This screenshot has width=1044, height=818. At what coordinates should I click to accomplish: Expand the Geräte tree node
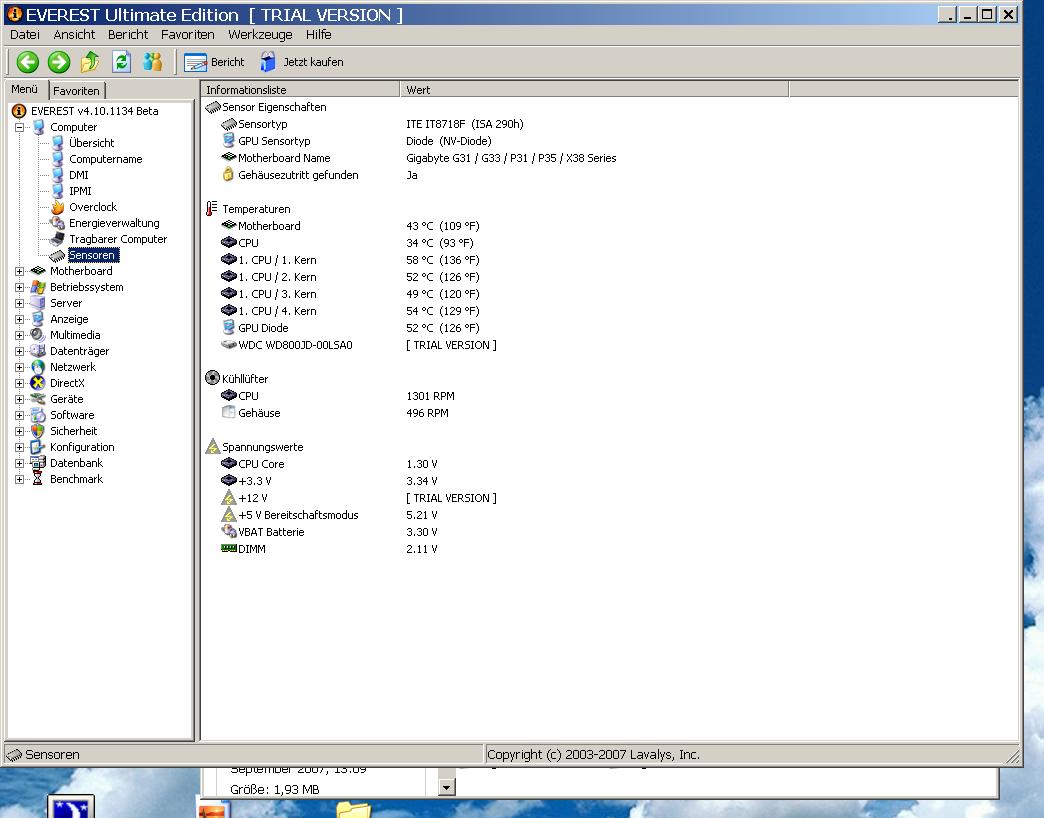pyautogui.click(x=19, y=399)
